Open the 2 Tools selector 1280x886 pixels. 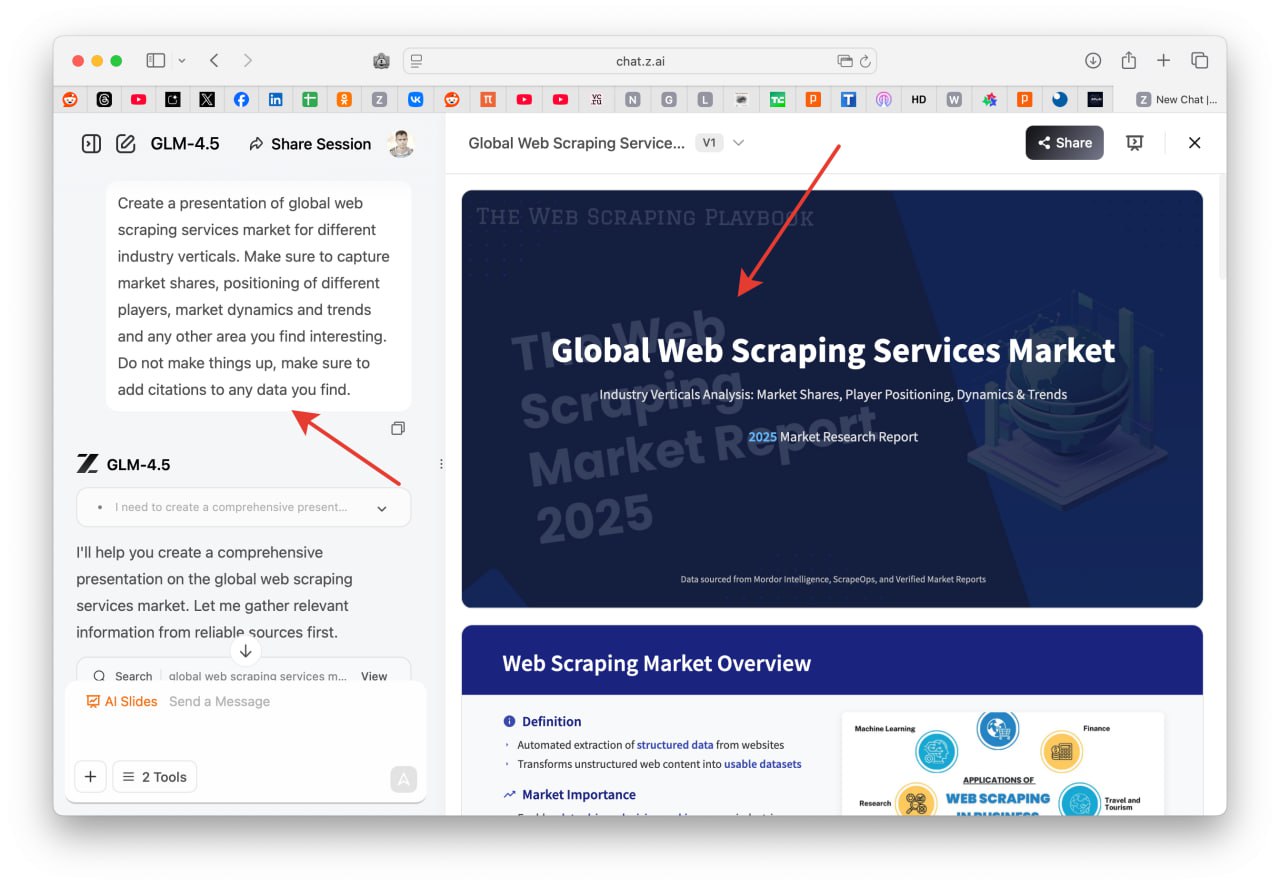[155, 777]
